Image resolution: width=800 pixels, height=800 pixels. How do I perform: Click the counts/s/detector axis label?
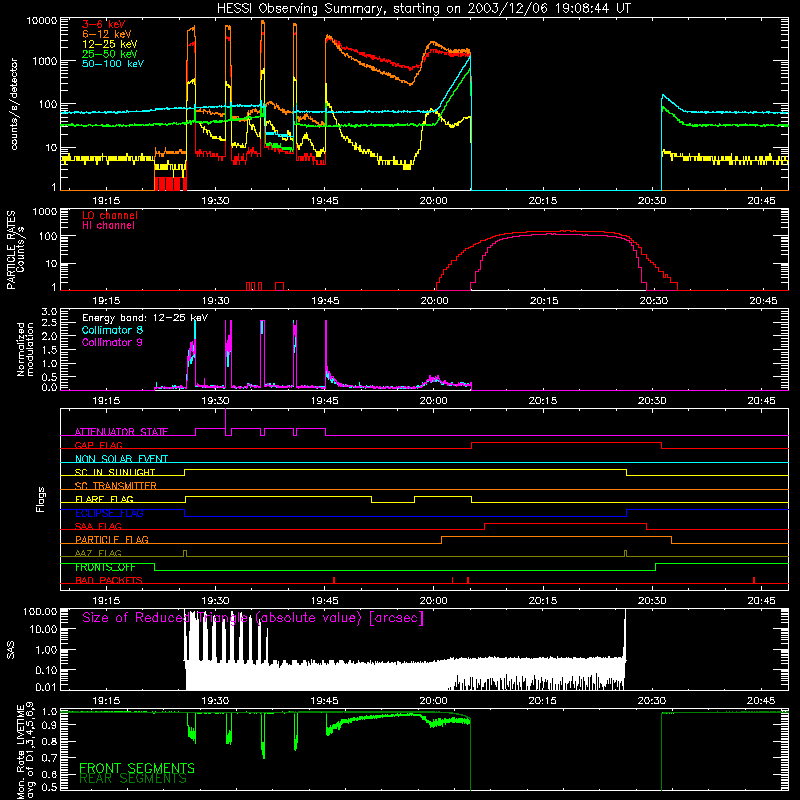14,104
